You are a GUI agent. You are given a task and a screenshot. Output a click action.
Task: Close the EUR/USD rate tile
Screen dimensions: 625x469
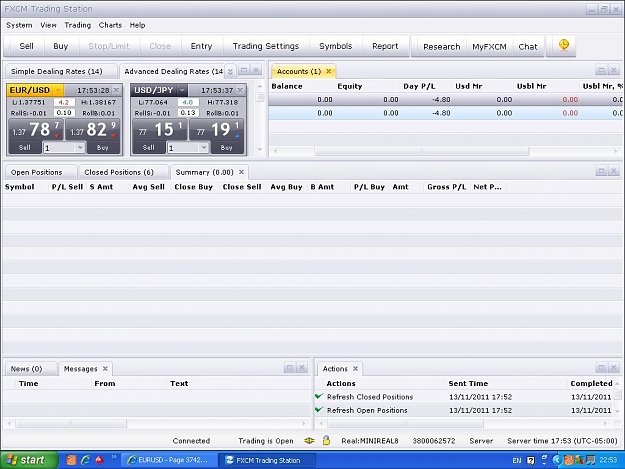(x=116, y=90)
